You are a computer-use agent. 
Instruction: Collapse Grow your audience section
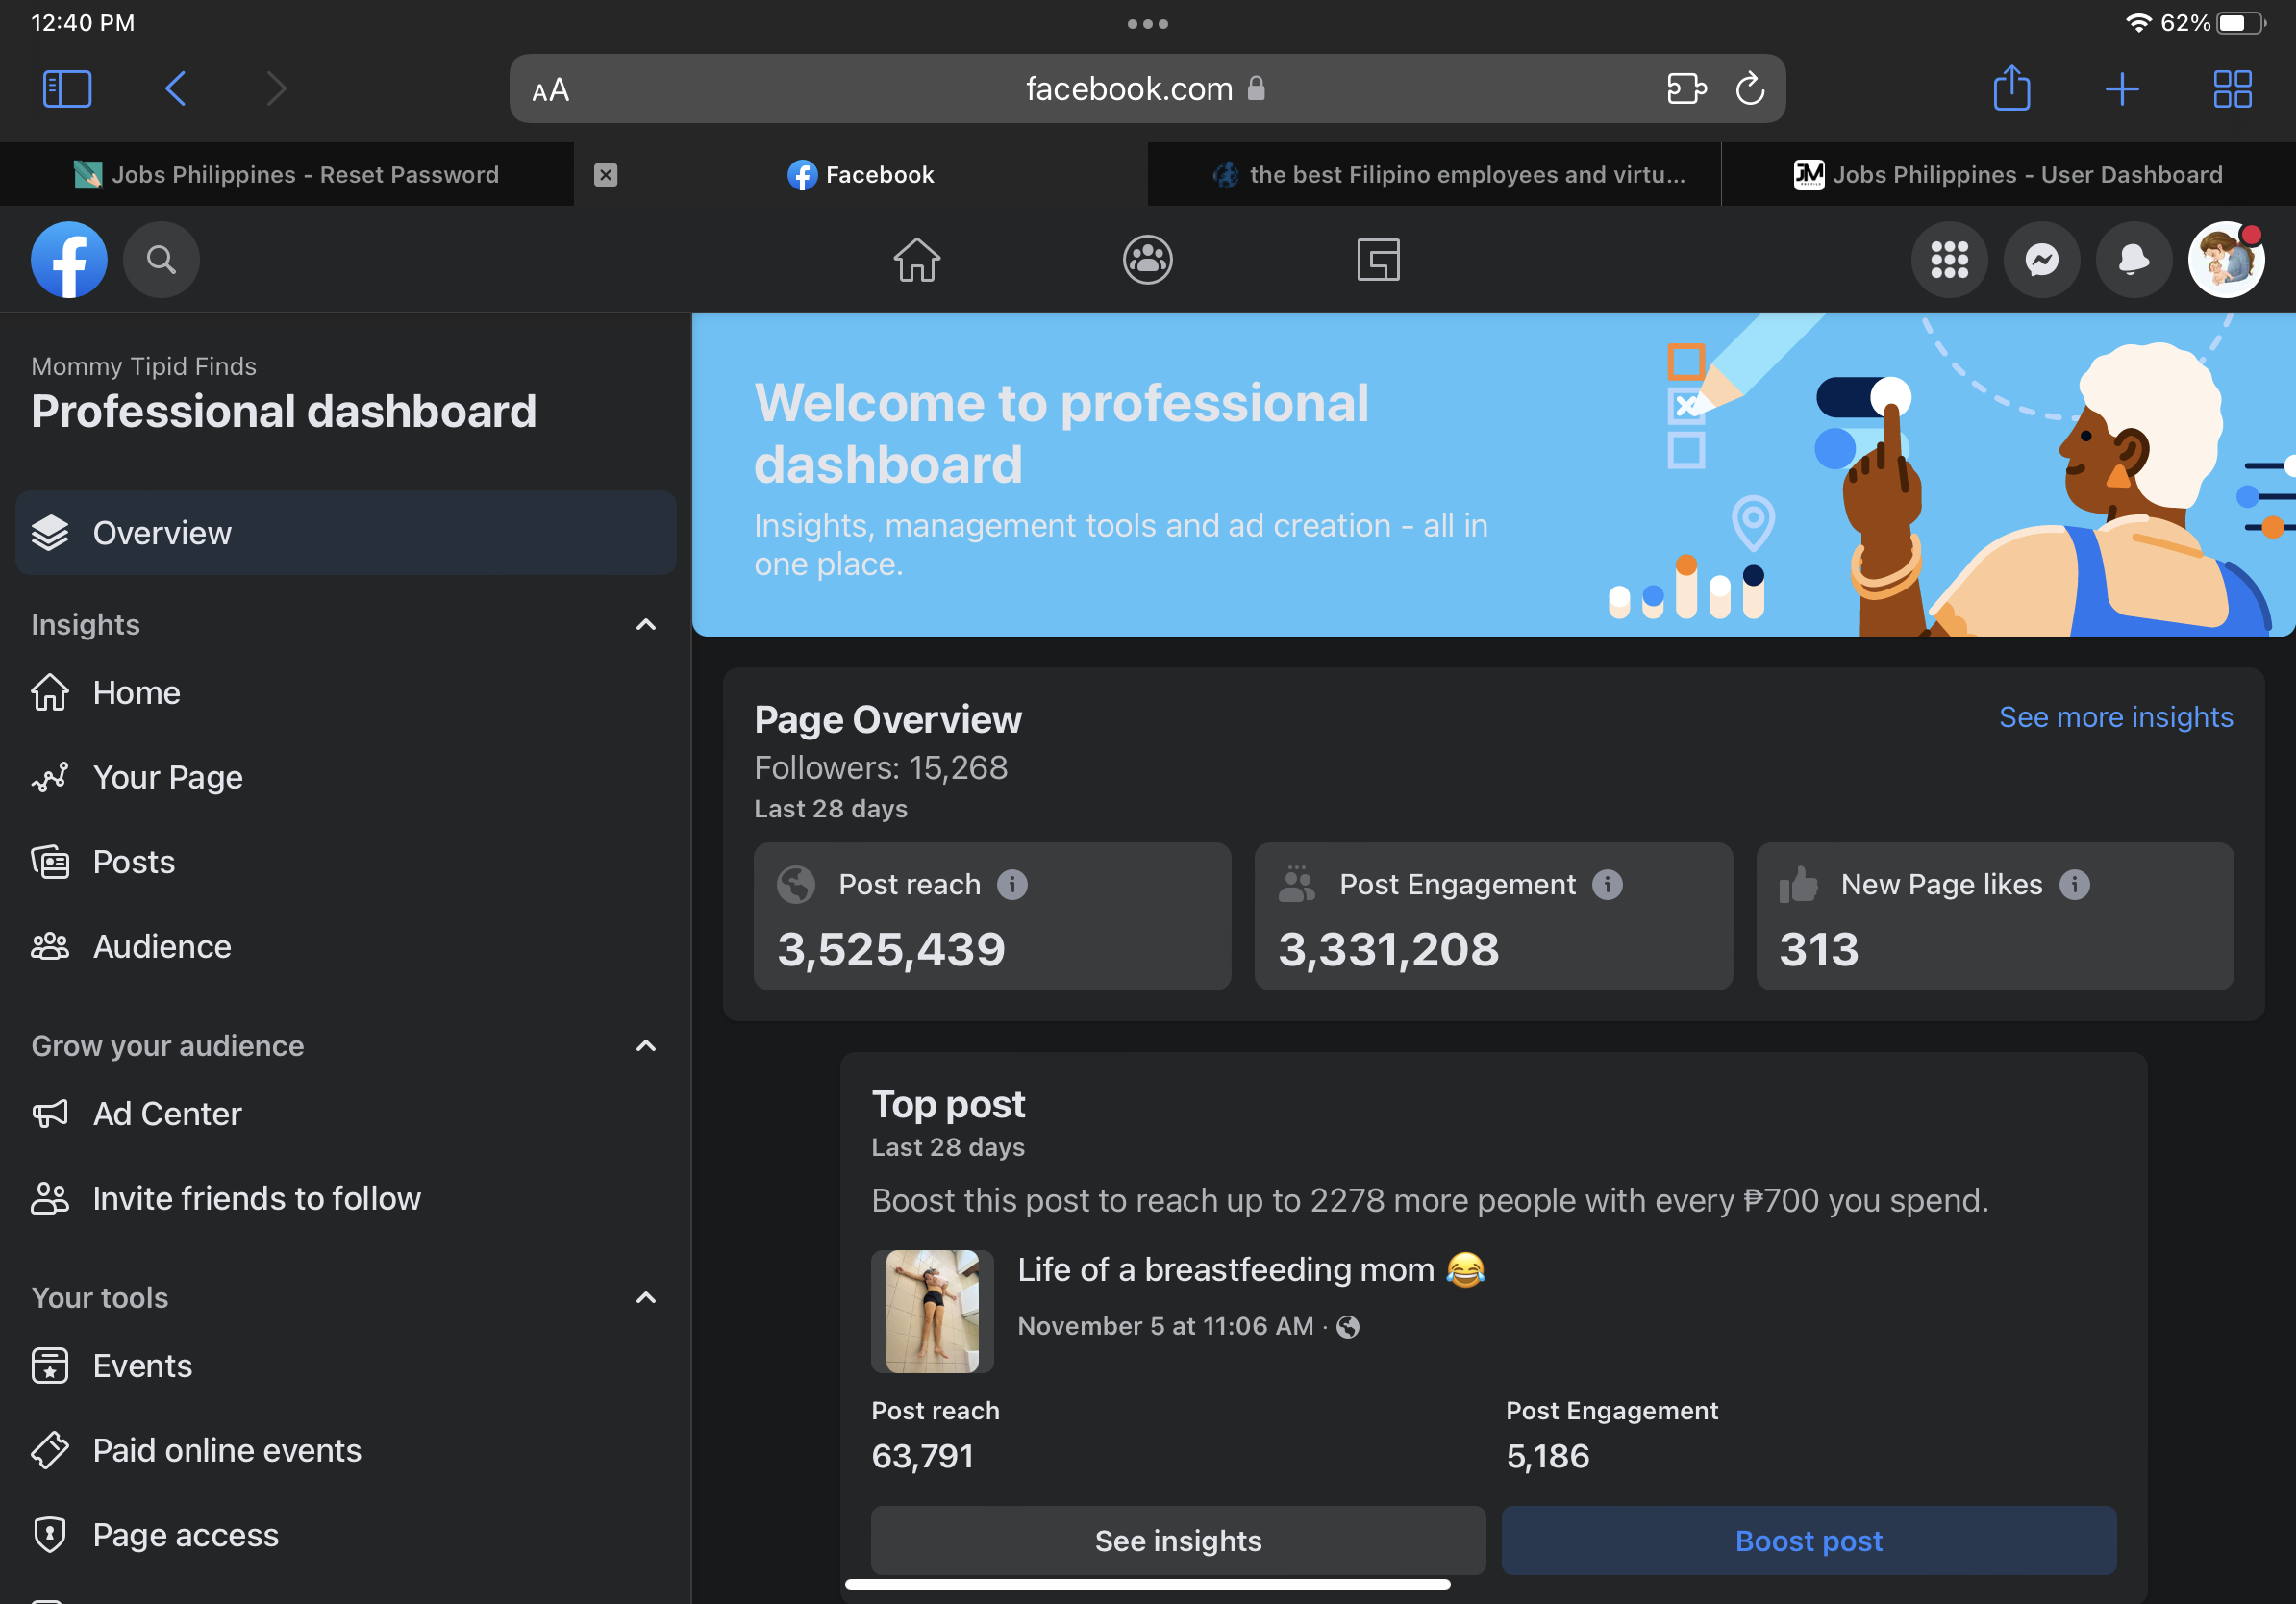(x=646, y=1046)
